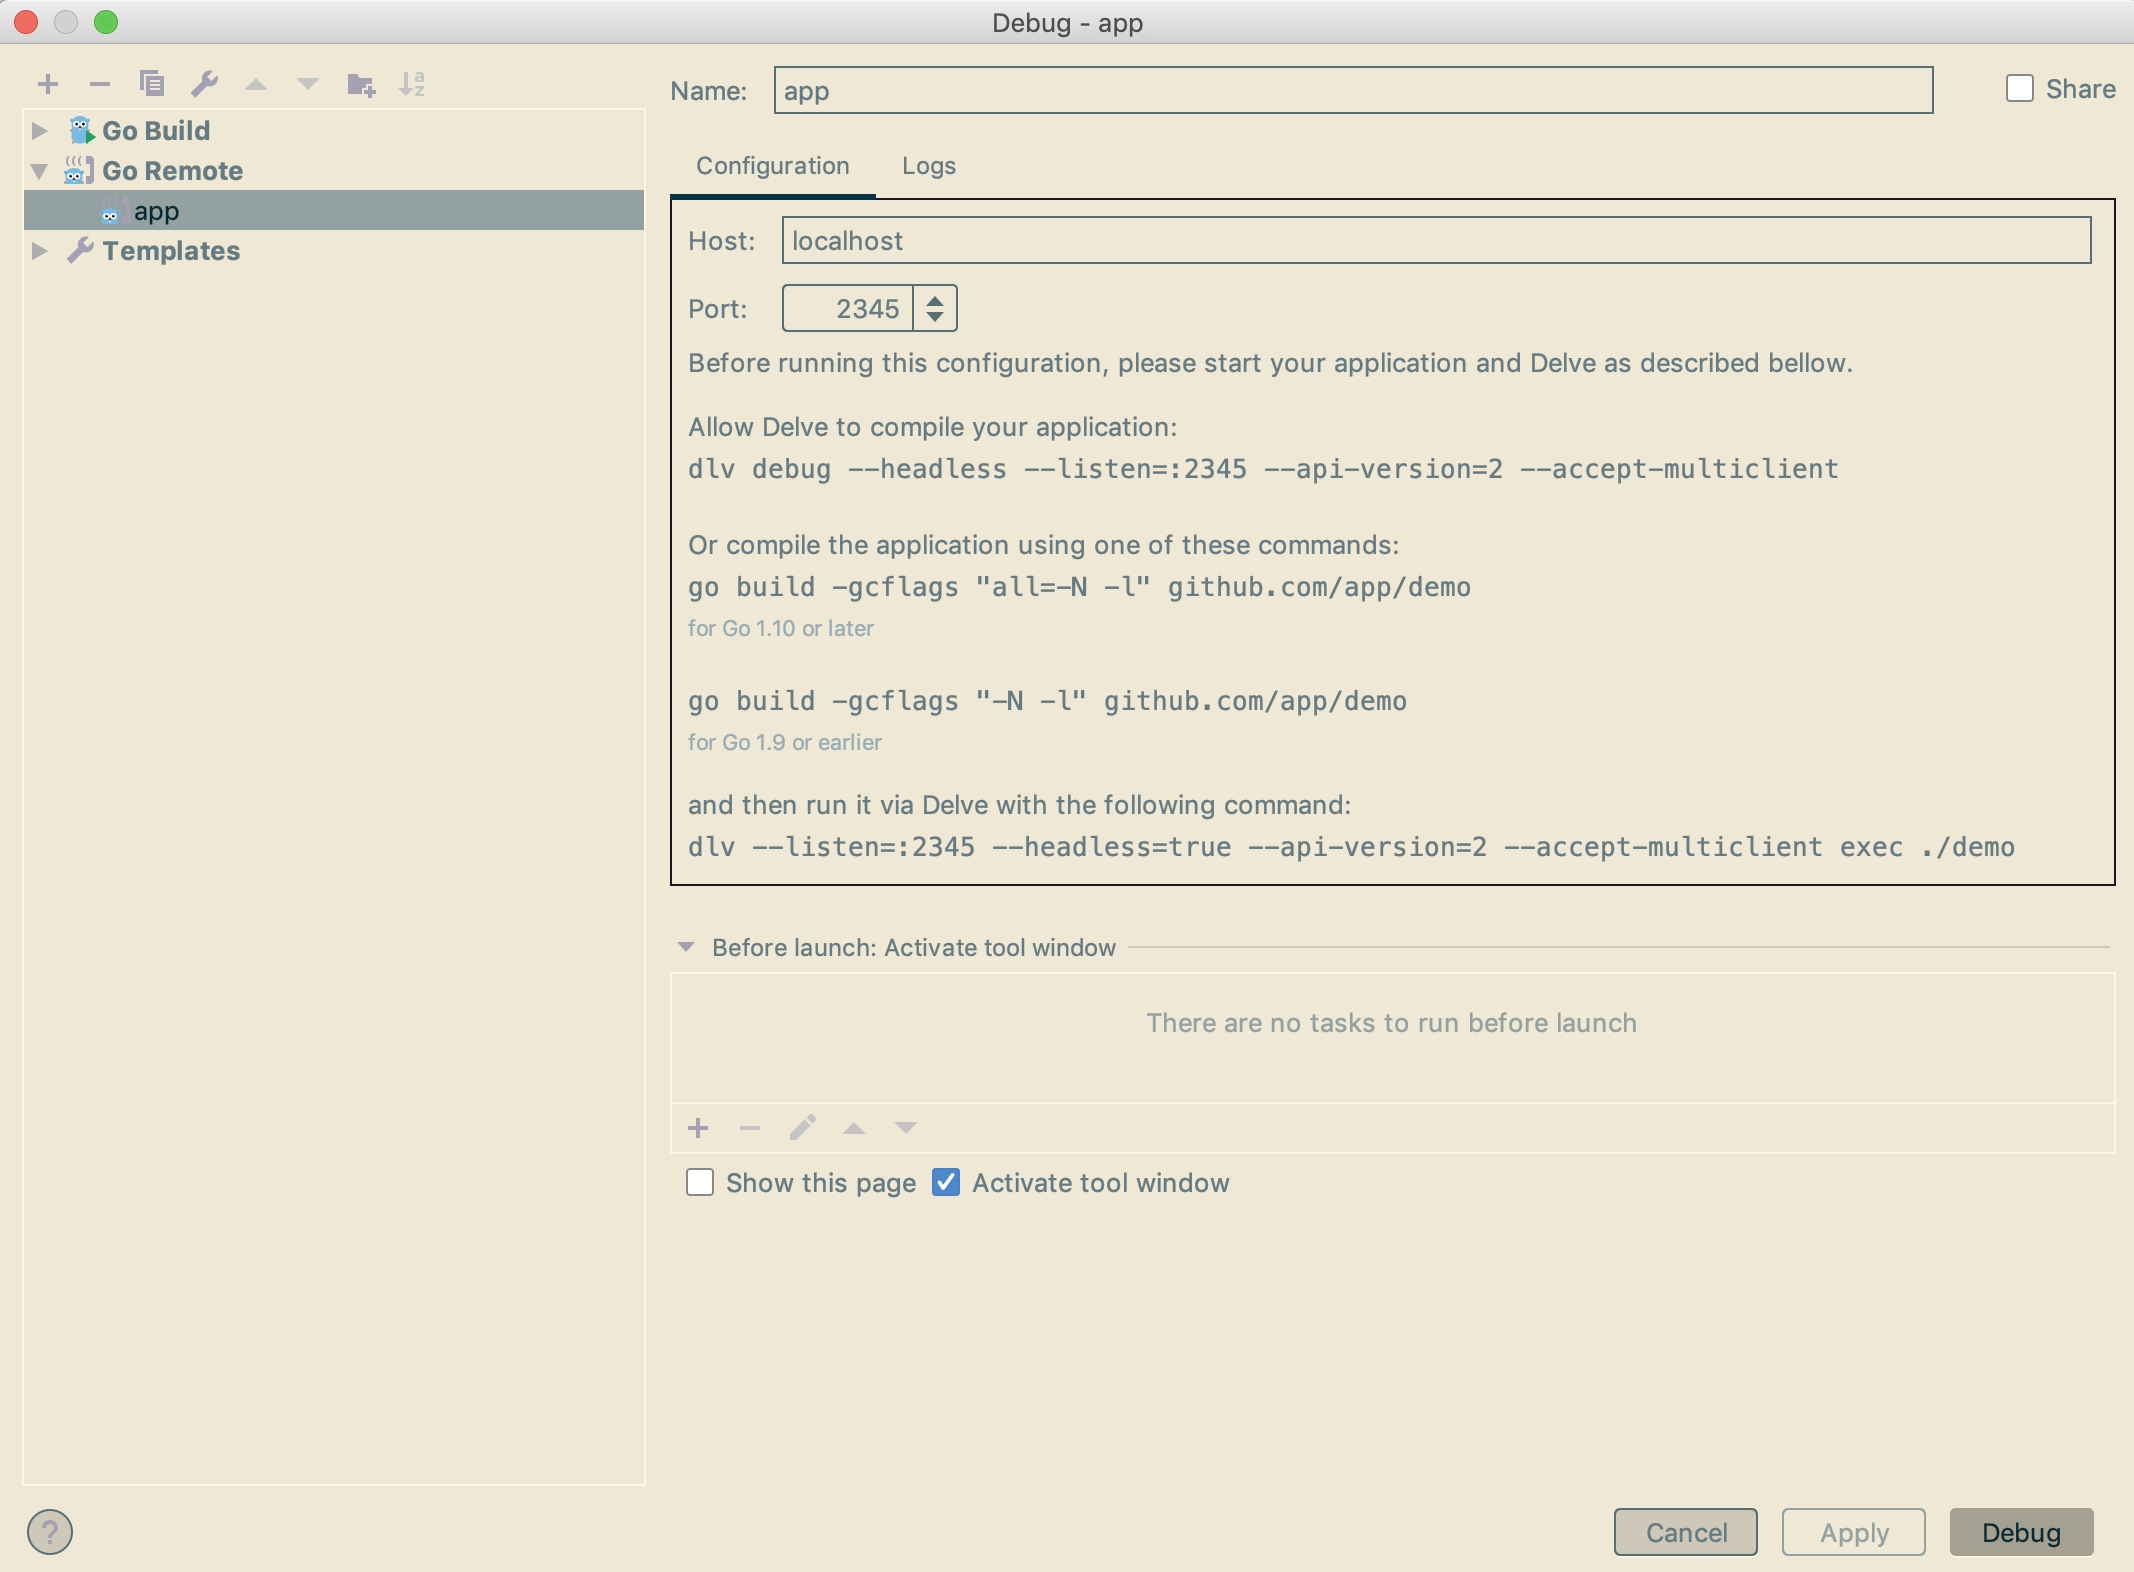2134x1572 pixels.
Task: Uncheck Activate tool window checkbox
Action: click(946, 1183)
